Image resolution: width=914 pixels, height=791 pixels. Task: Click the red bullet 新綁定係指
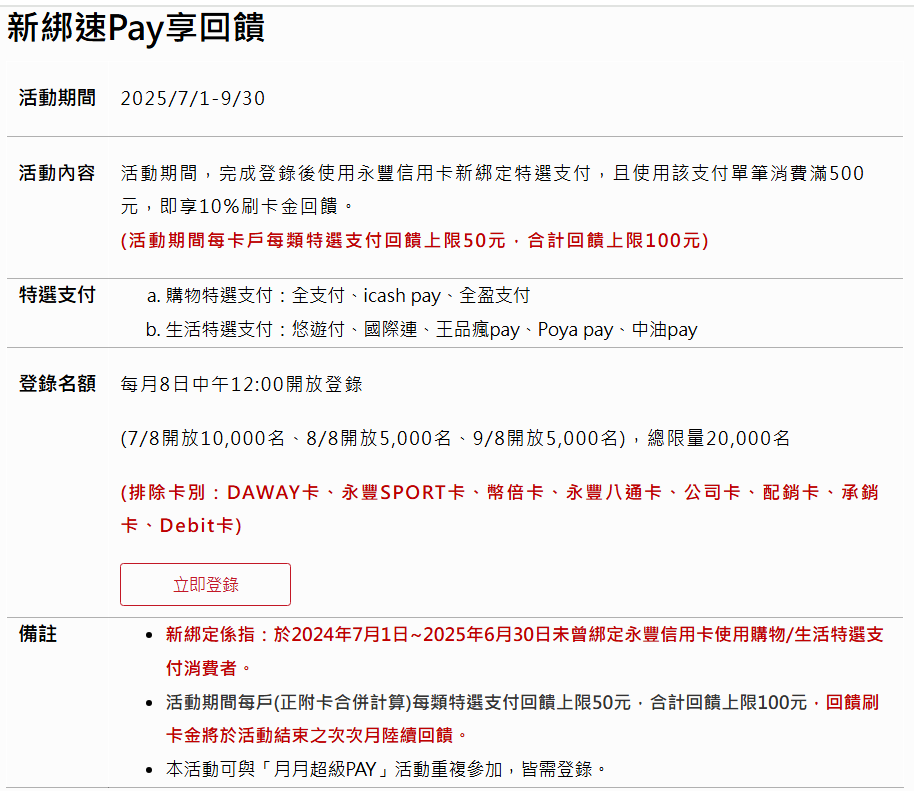[x=524, y=651]
